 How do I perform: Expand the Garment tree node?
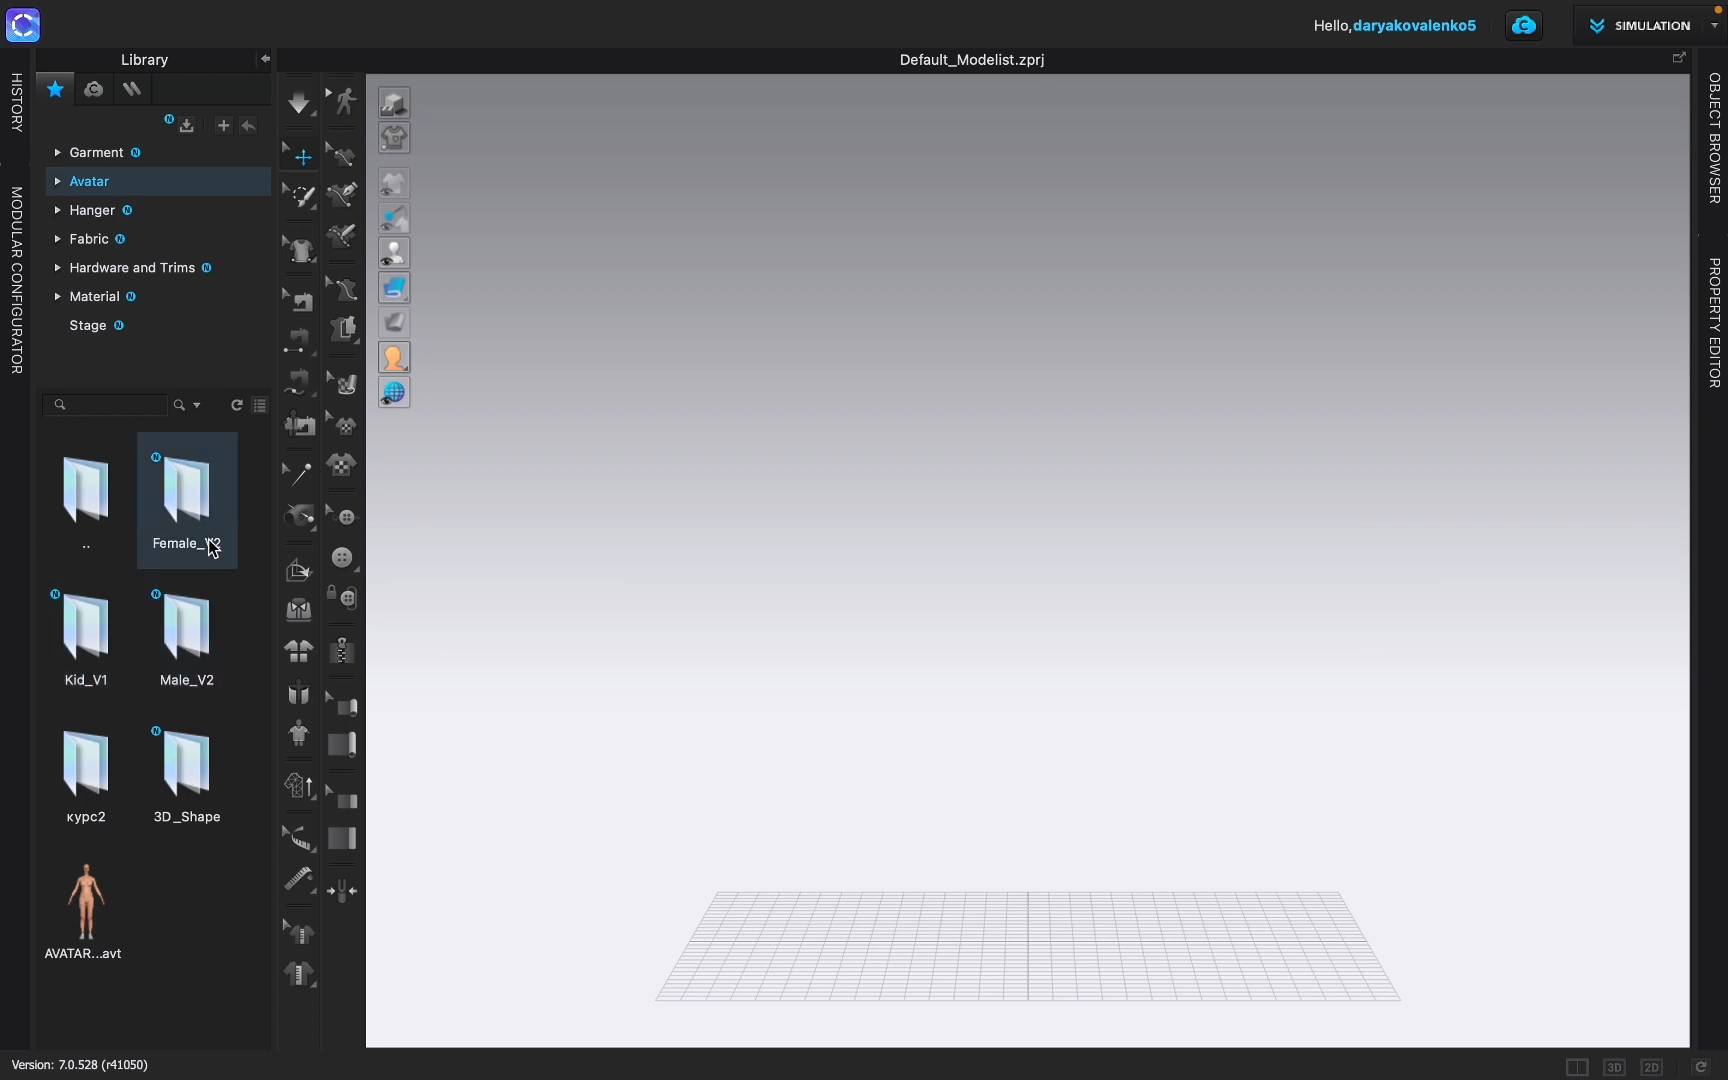coord(57,153)
